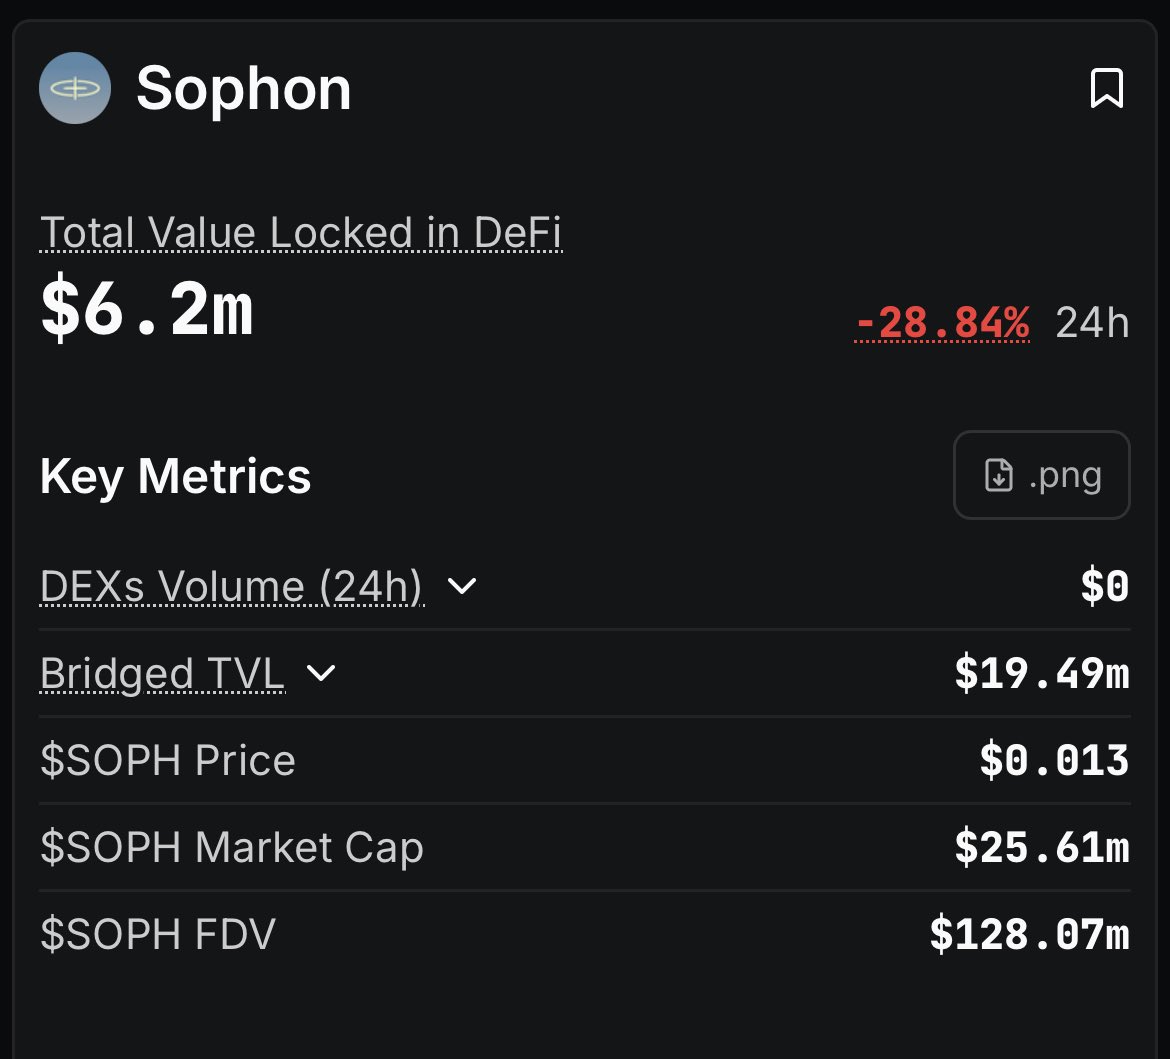The width and height of the screenshot is (1170, 1059).
Task: Select the $SOPH Price row label
Action: point(168,761)
